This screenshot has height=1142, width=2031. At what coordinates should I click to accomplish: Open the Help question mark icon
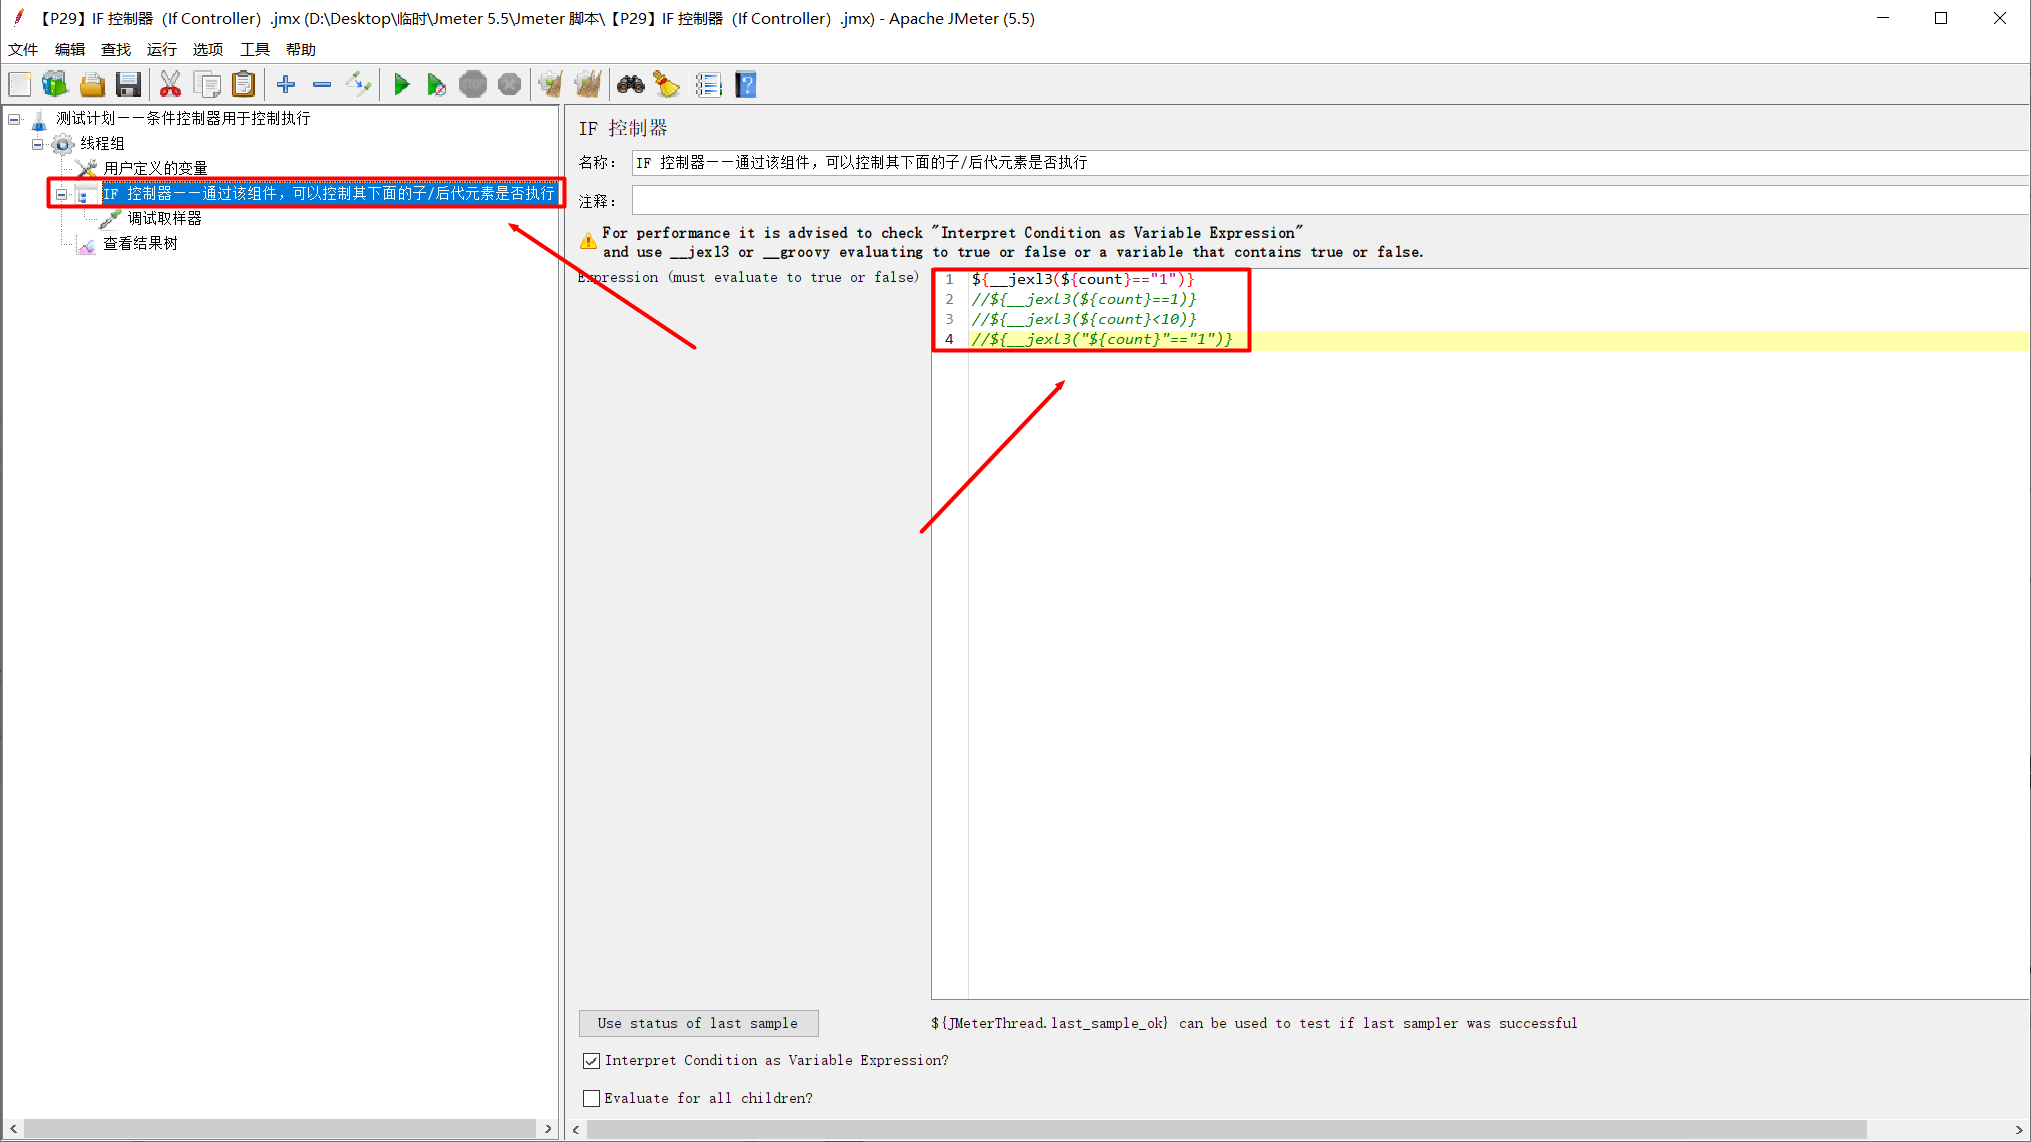click(746, 85)
